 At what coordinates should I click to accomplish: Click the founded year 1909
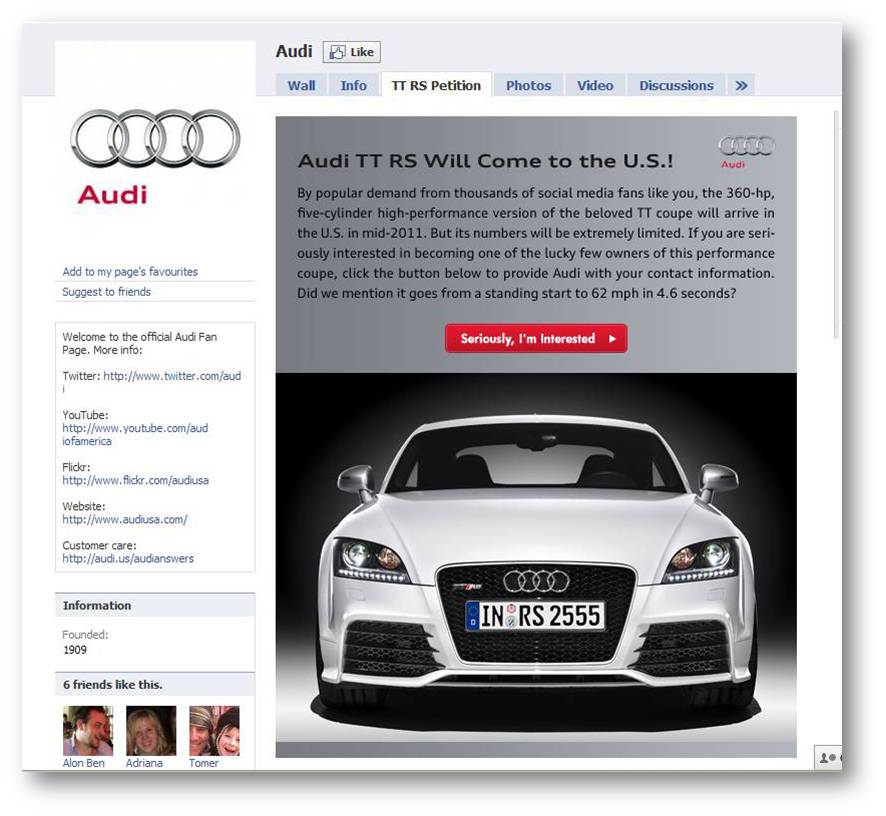(75, 650)
